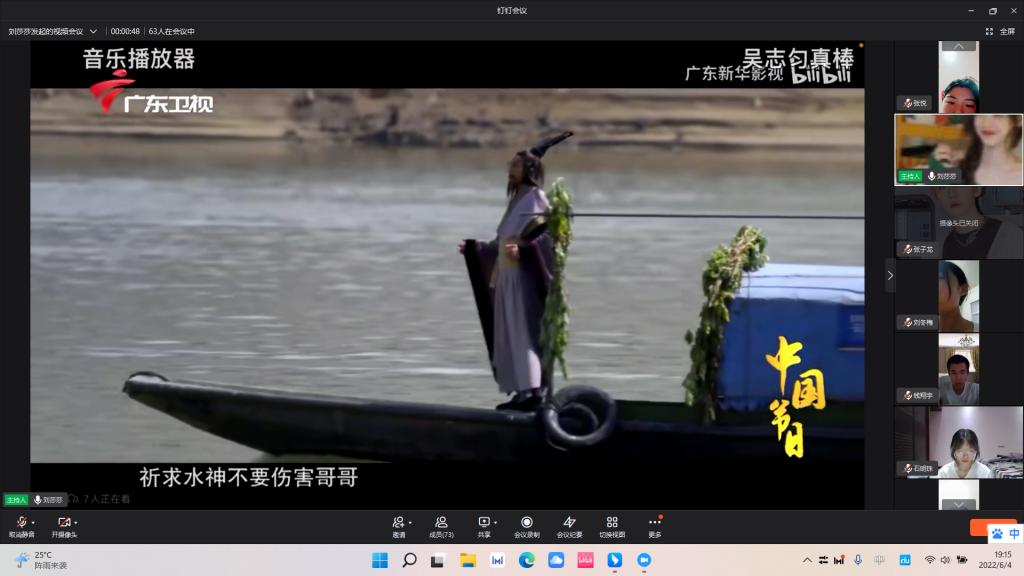Enter 全屏 fullscreen mode
Image resolution: width=1024 pixels, height=576 pixels.
coord(1000,31)
